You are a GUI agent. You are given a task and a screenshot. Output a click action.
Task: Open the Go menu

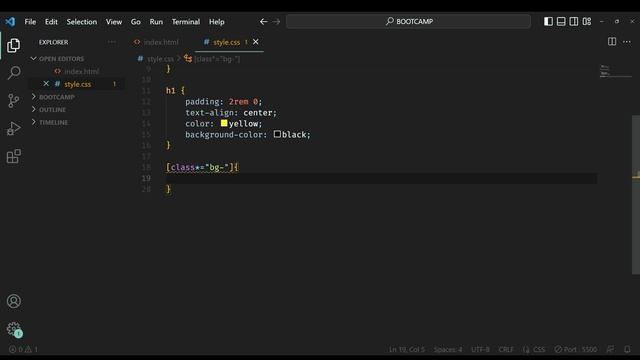pyautogui.click(x=136, y=22)
